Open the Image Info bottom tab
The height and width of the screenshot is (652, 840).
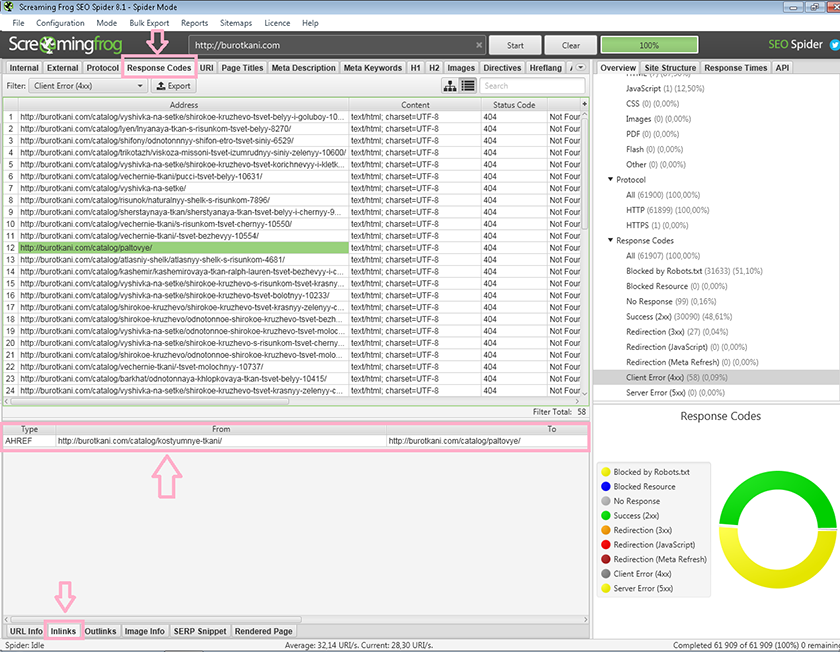145,631
